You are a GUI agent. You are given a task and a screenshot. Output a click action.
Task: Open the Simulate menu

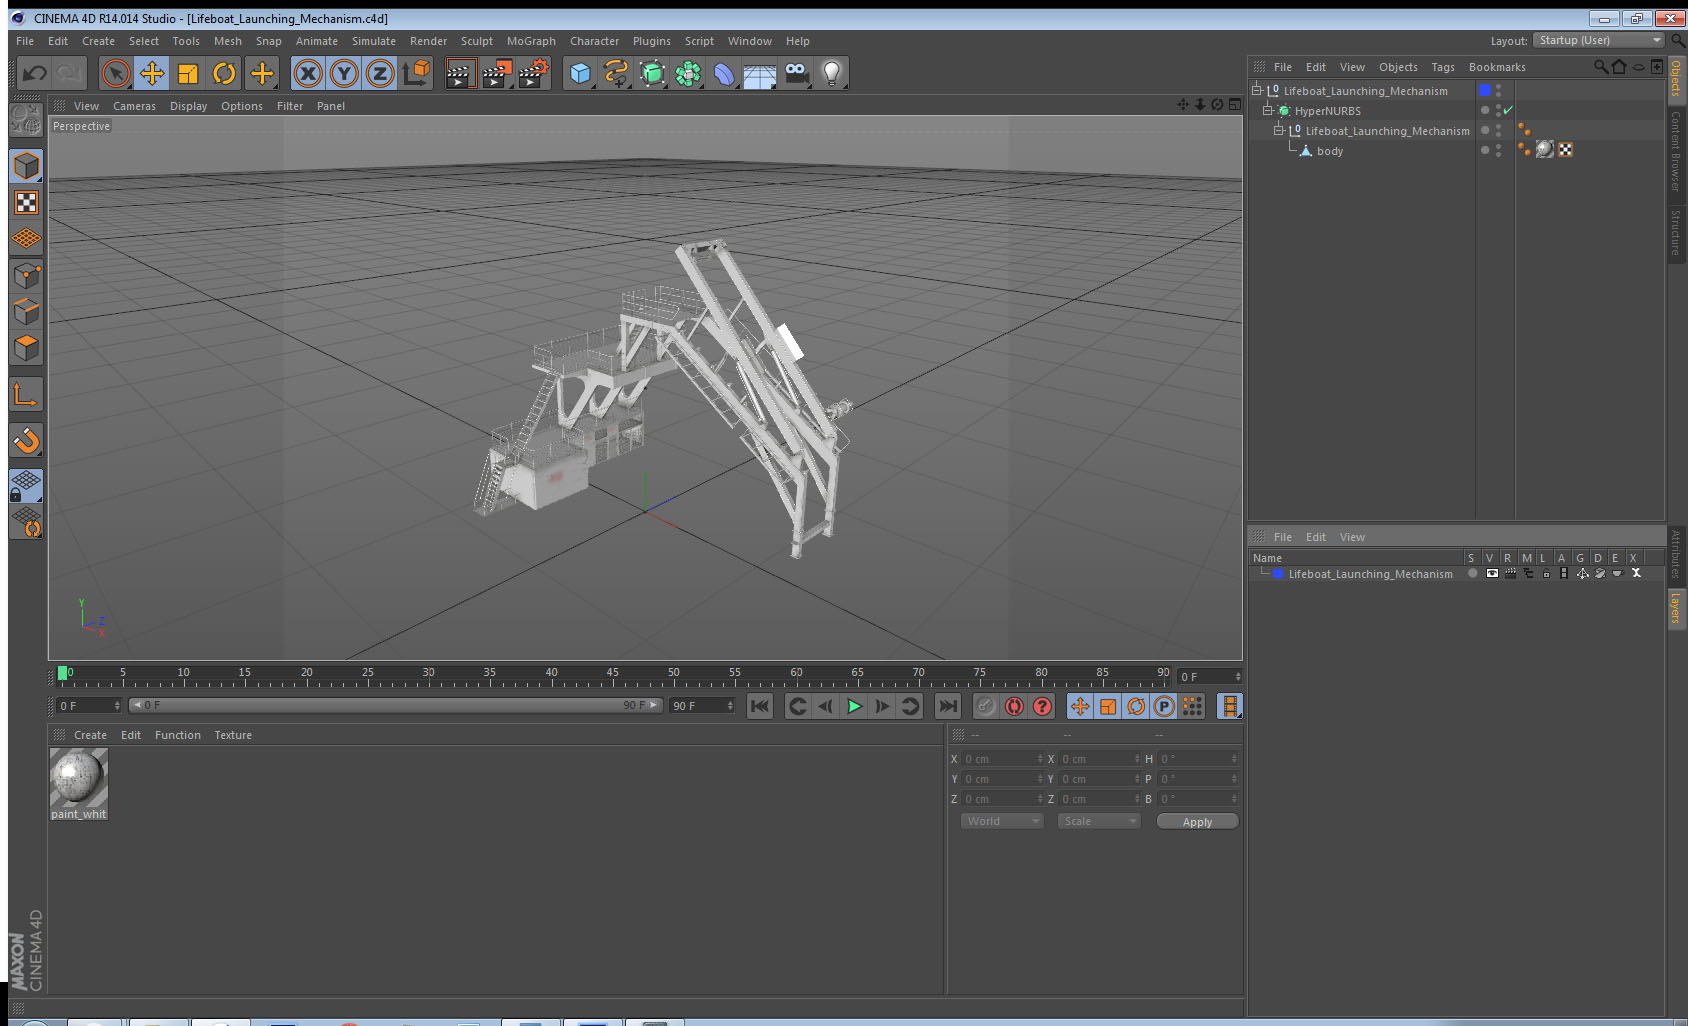373,41
